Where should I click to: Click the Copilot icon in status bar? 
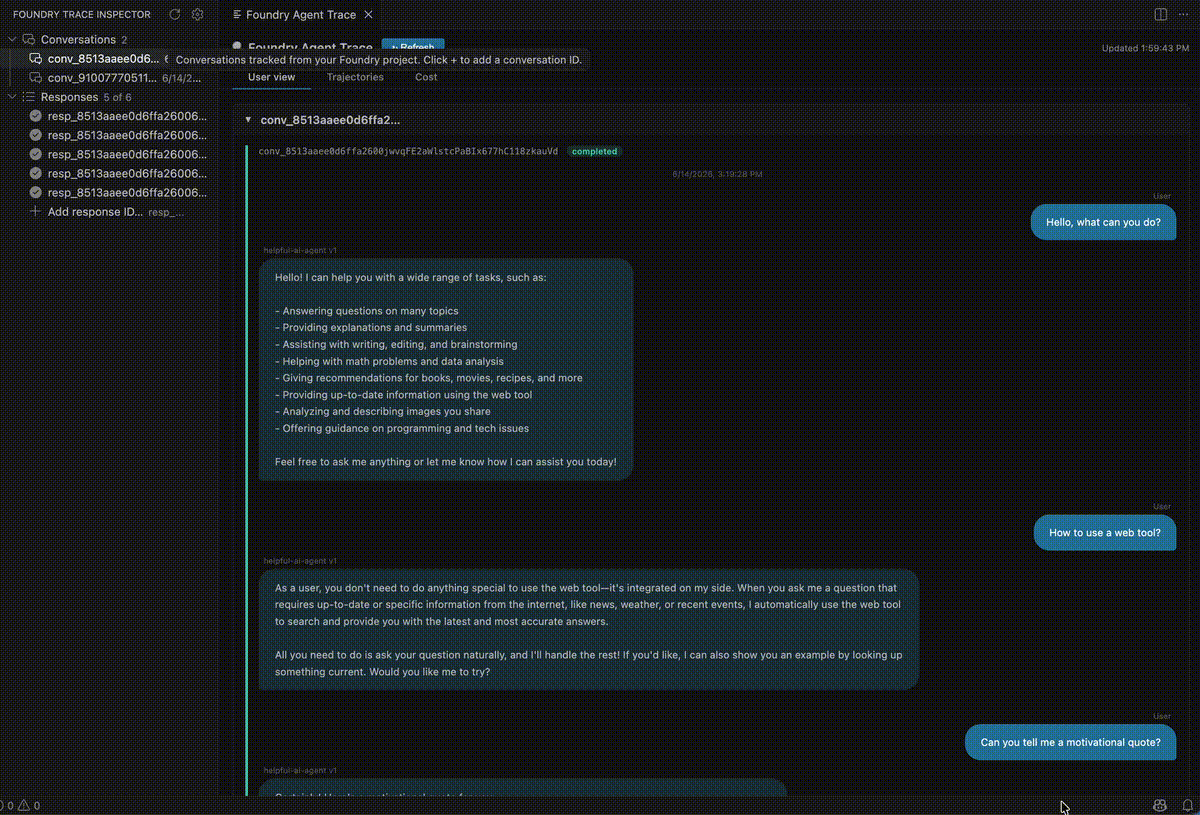(1160, 805)
